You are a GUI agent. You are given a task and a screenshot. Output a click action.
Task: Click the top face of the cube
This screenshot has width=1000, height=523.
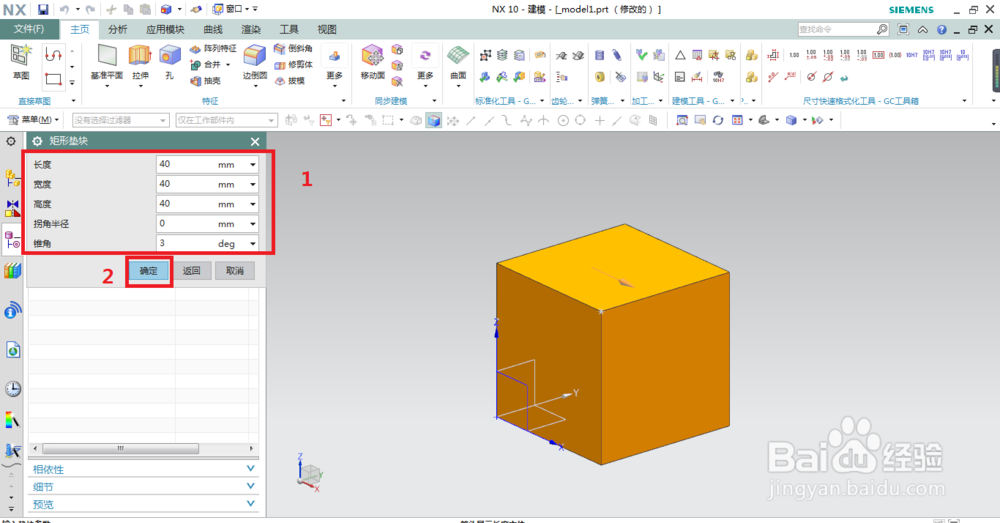click(x=612, y=266)
